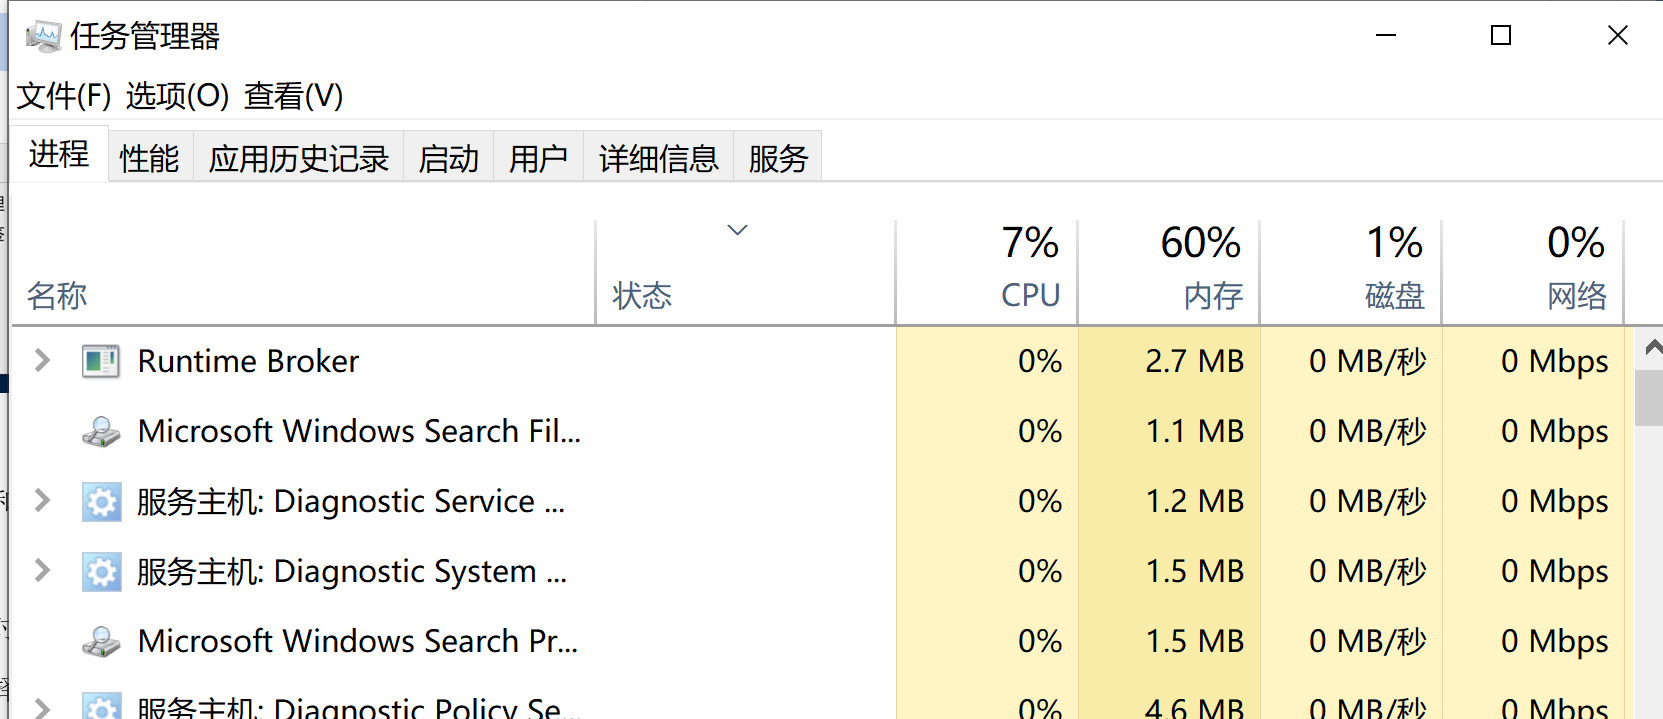Screen dimensions: 1663x719
Task: Click the Microsoft Windows Search Filter icon
Action: [101, 431]
